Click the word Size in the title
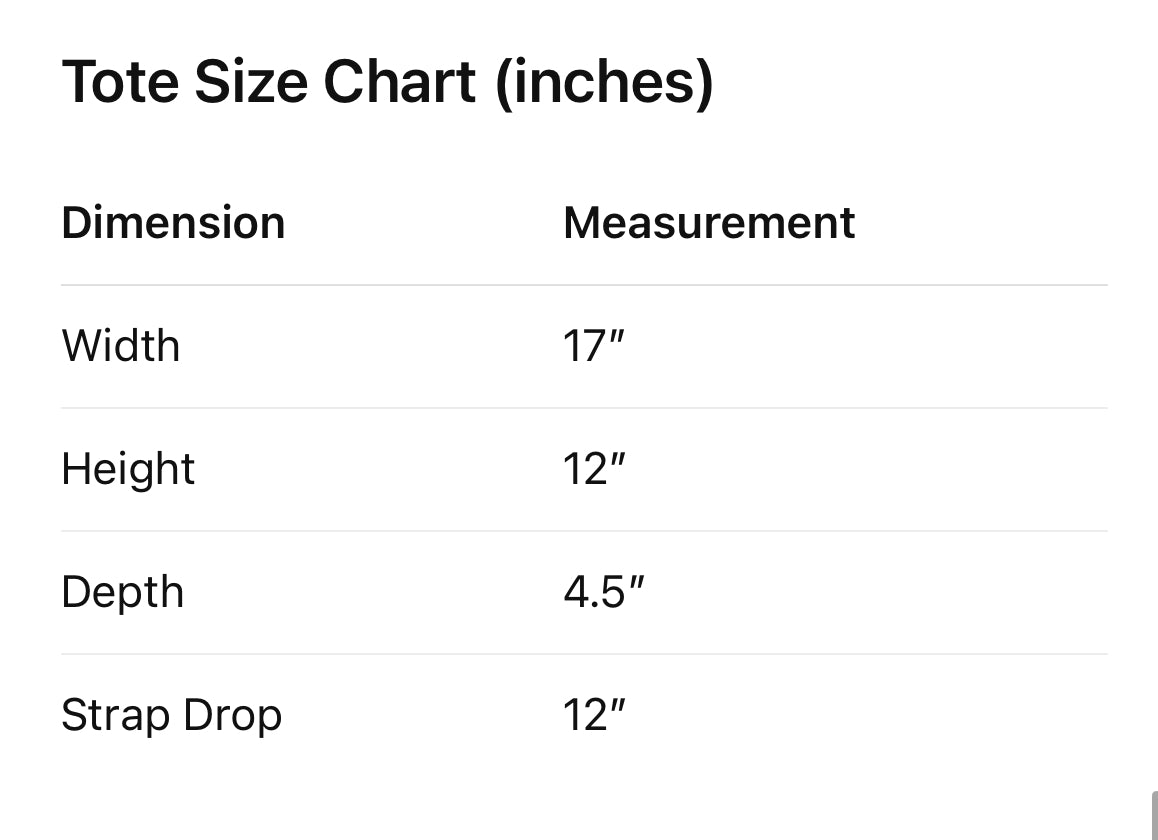1158x840 pixels. click(250, 82)
